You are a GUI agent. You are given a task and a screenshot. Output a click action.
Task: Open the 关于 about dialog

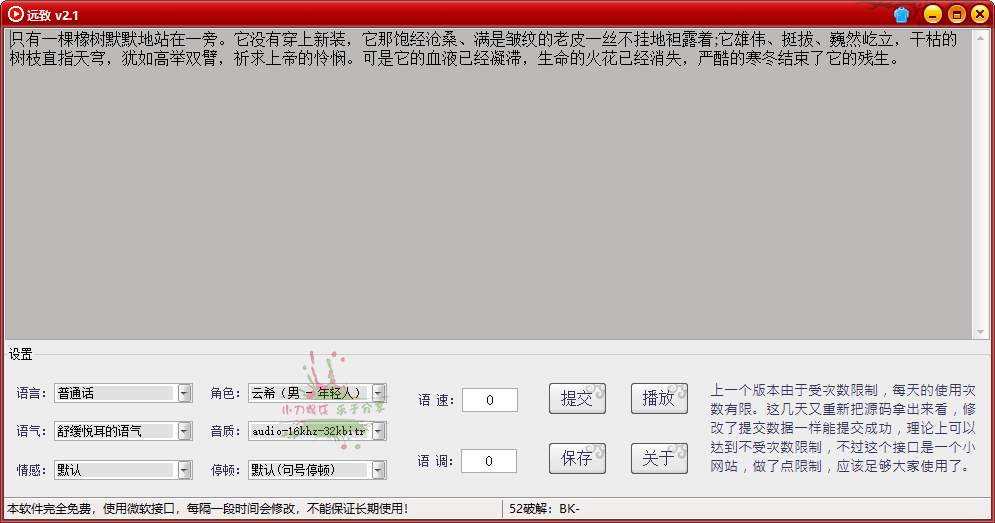click(659, 458)
